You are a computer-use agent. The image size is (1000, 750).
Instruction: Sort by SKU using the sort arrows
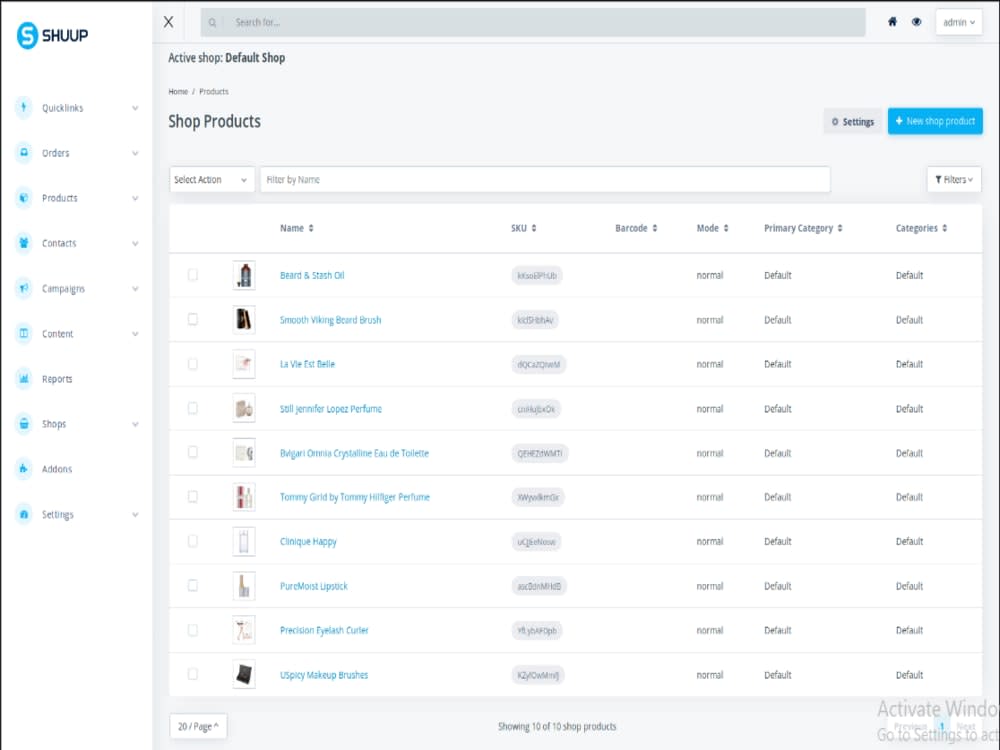click(534, 228)
